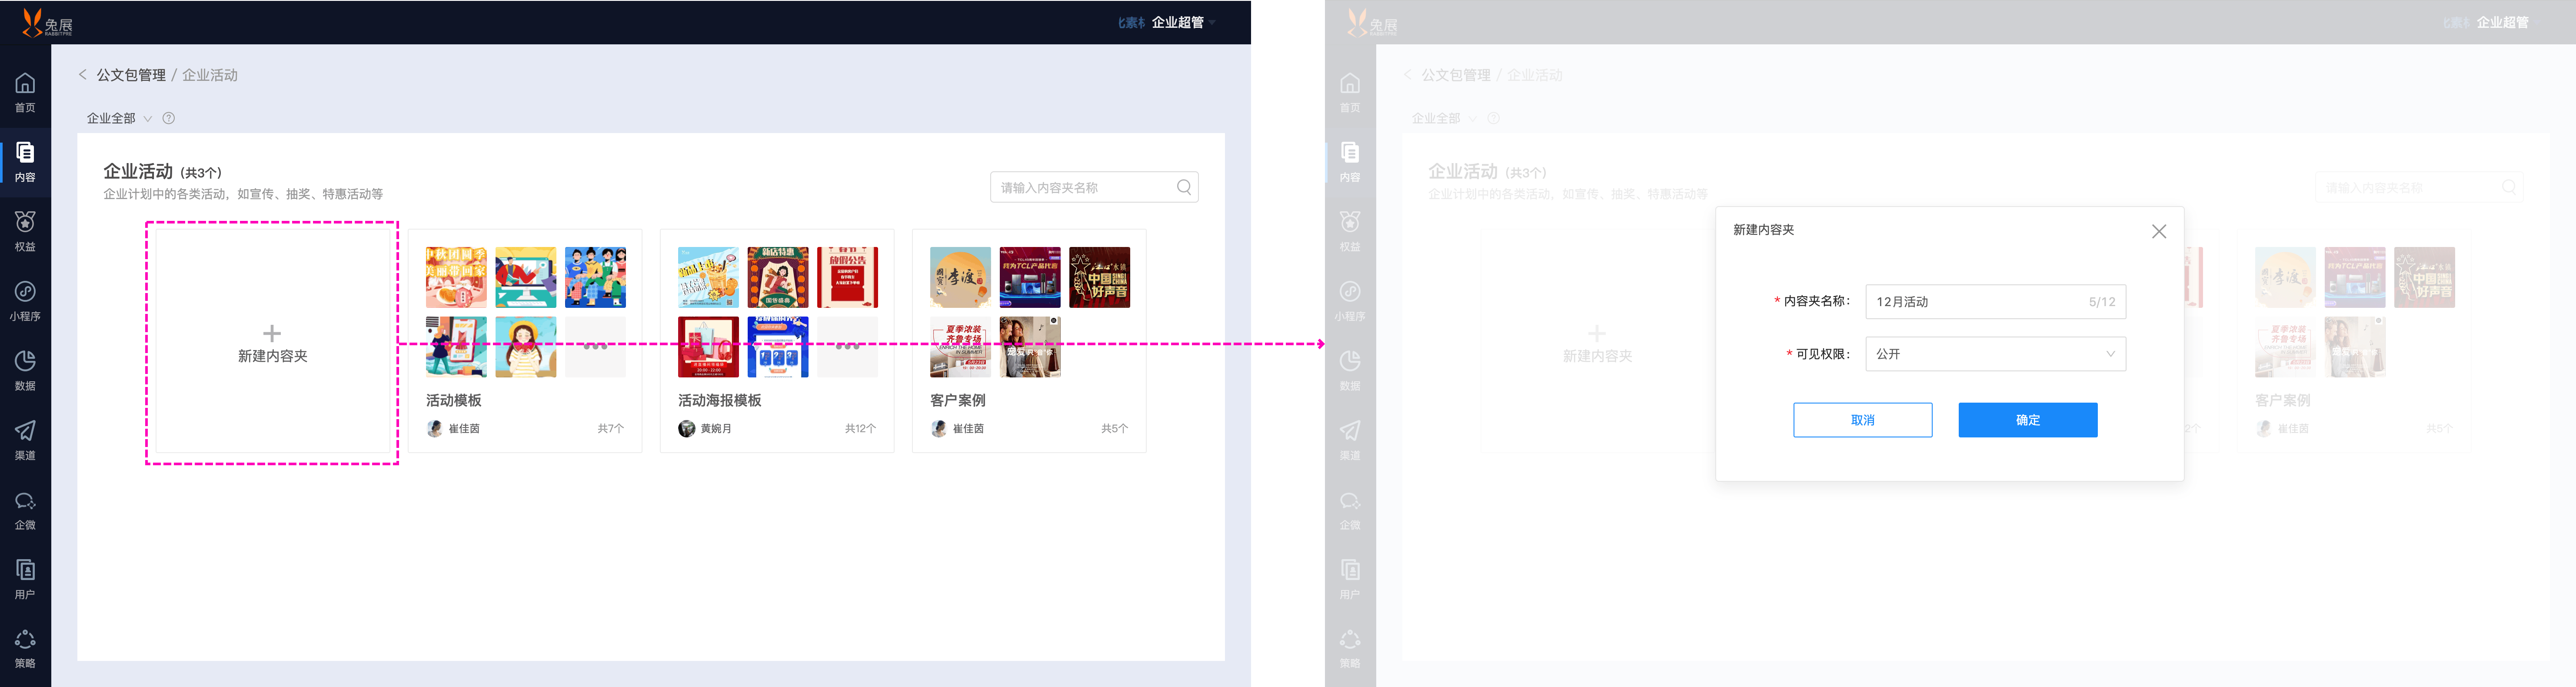Click first thumbnail in 活动模板 folder
The height and width of the screenshot is (687, 2576).
click(x=456, y=277)
